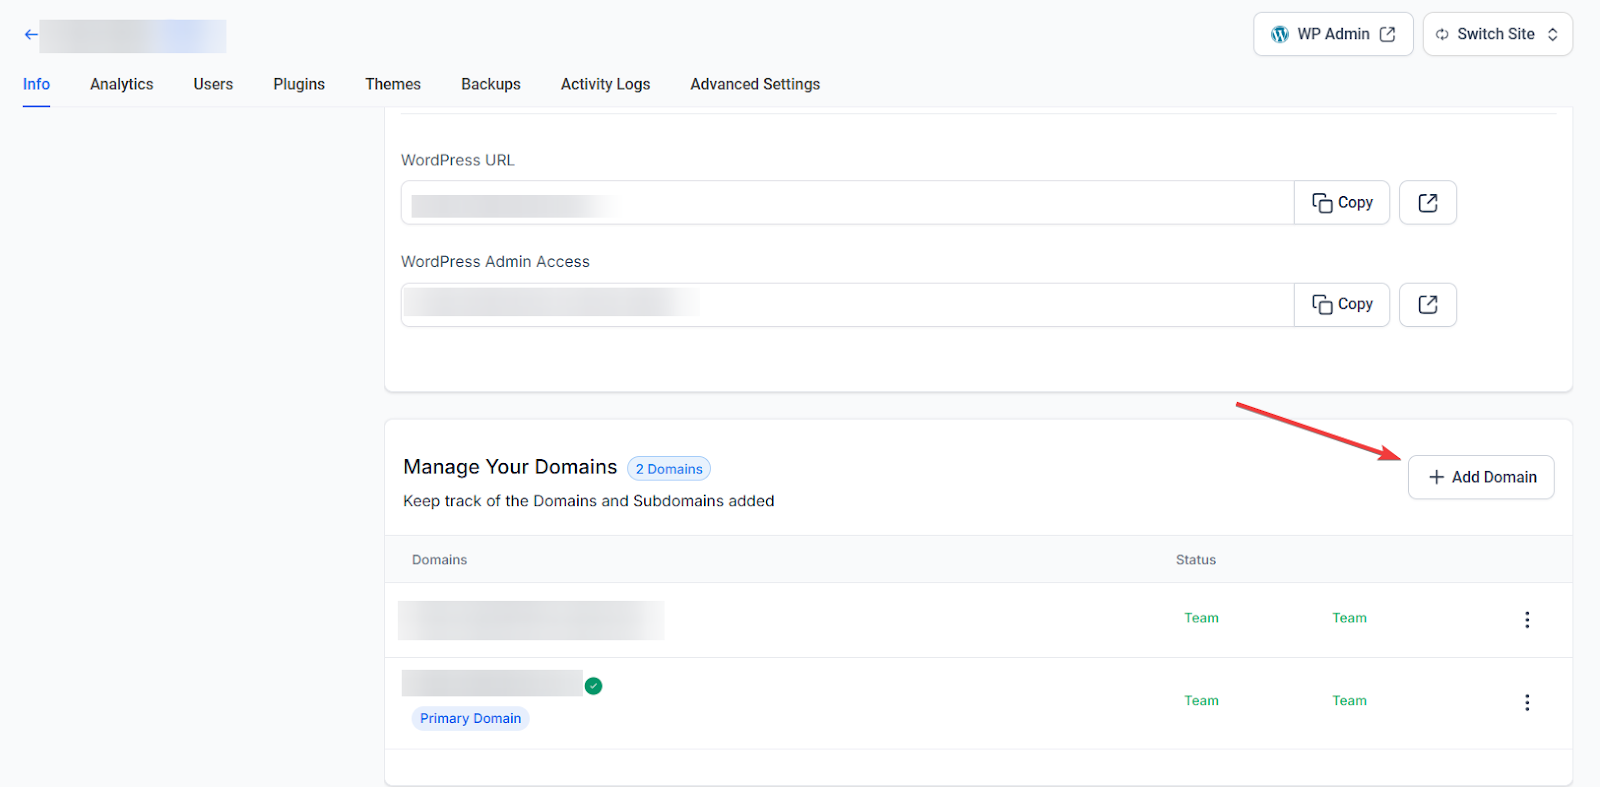Expand the Switch Site dropdown

point(1496,34)
